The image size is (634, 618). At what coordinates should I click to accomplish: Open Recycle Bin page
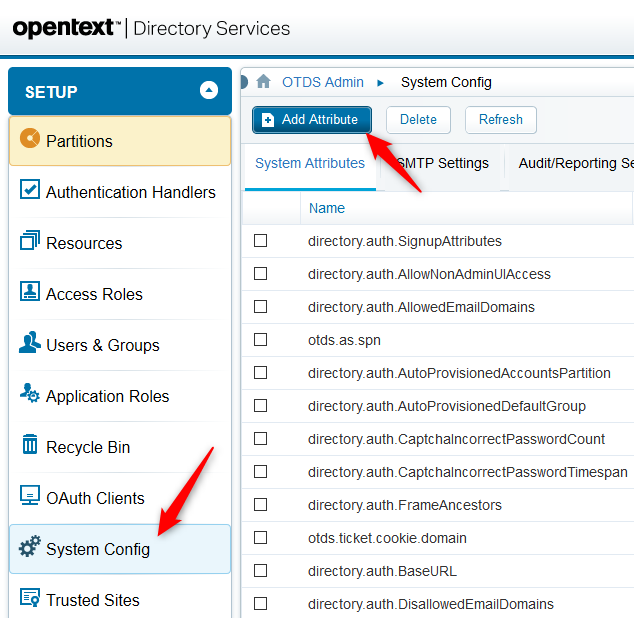[120, 447]
